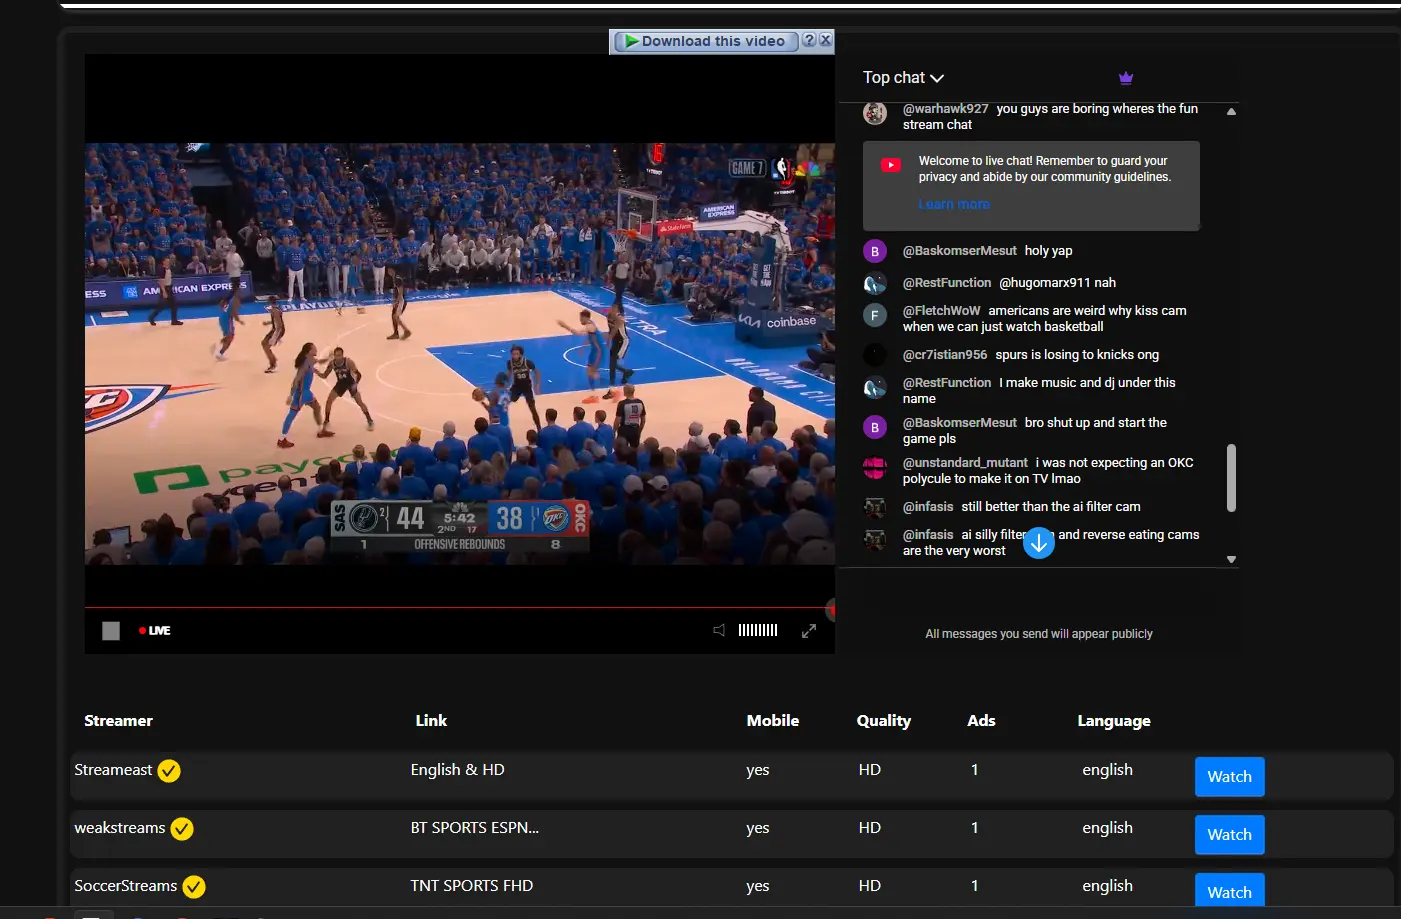Click the Download this video button
This screenshot has height=919, width=1401.
click(x=705, y=41)
